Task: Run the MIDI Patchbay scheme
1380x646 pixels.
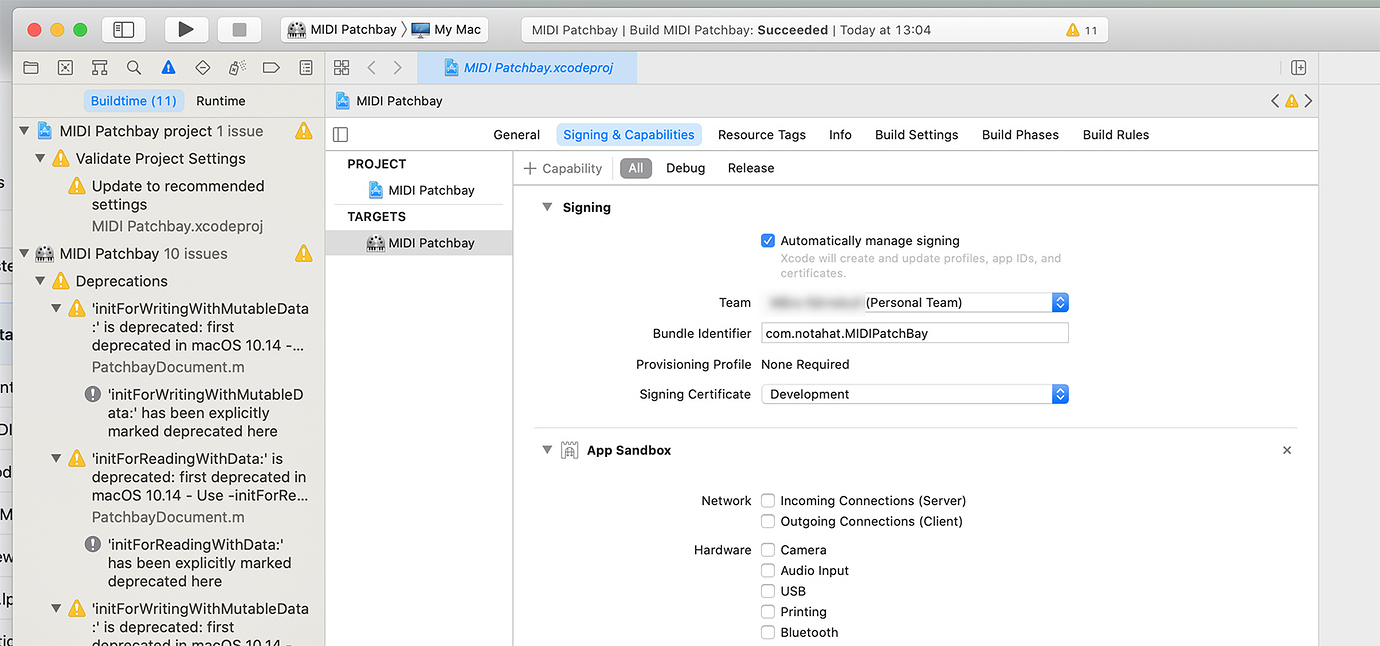Action: click(x=186, y=30)
